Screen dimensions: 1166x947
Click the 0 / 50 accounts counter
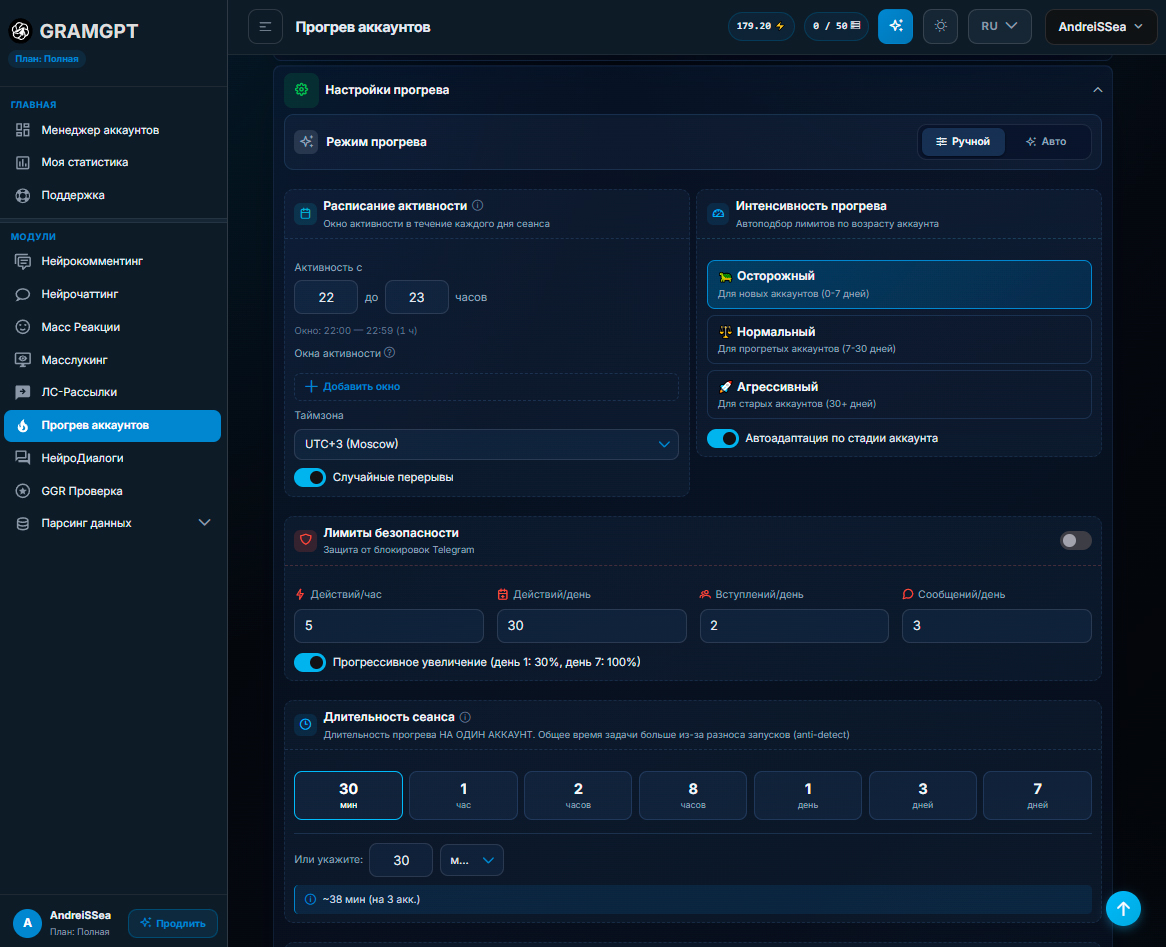coord(837,26)
